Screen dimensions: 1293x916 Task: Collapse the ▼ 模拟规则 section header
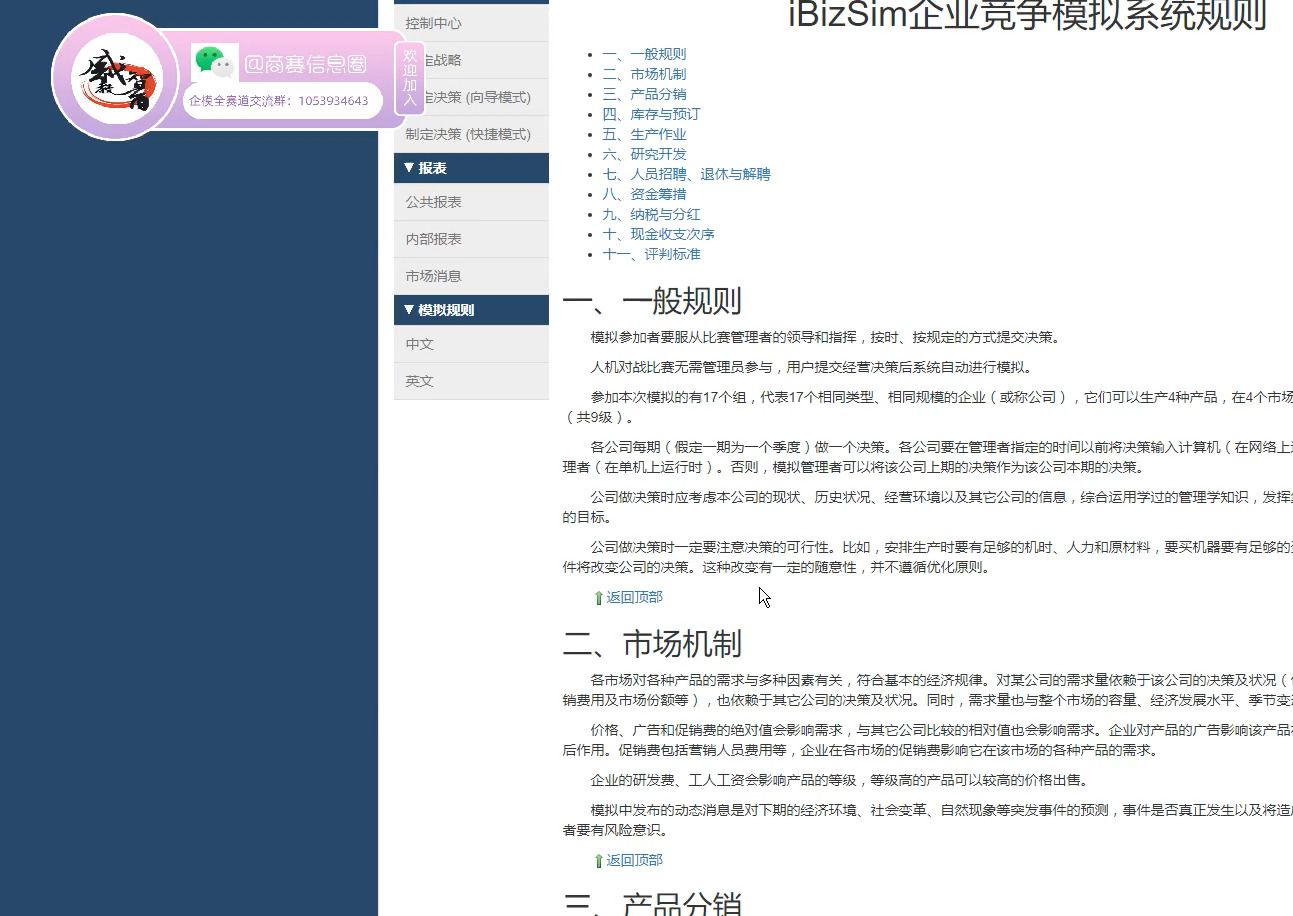[471, 310]
